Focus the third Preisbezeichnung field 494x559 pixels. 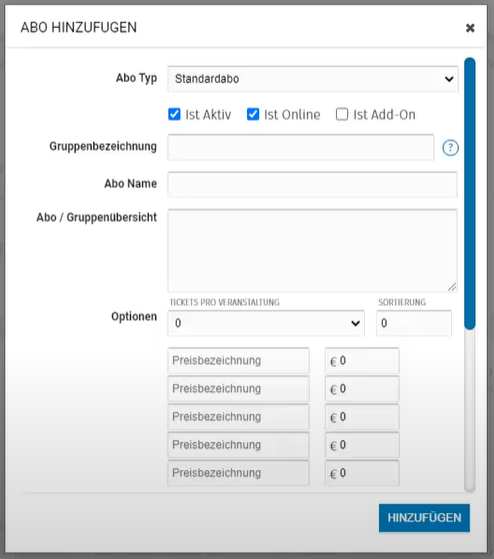238,417
